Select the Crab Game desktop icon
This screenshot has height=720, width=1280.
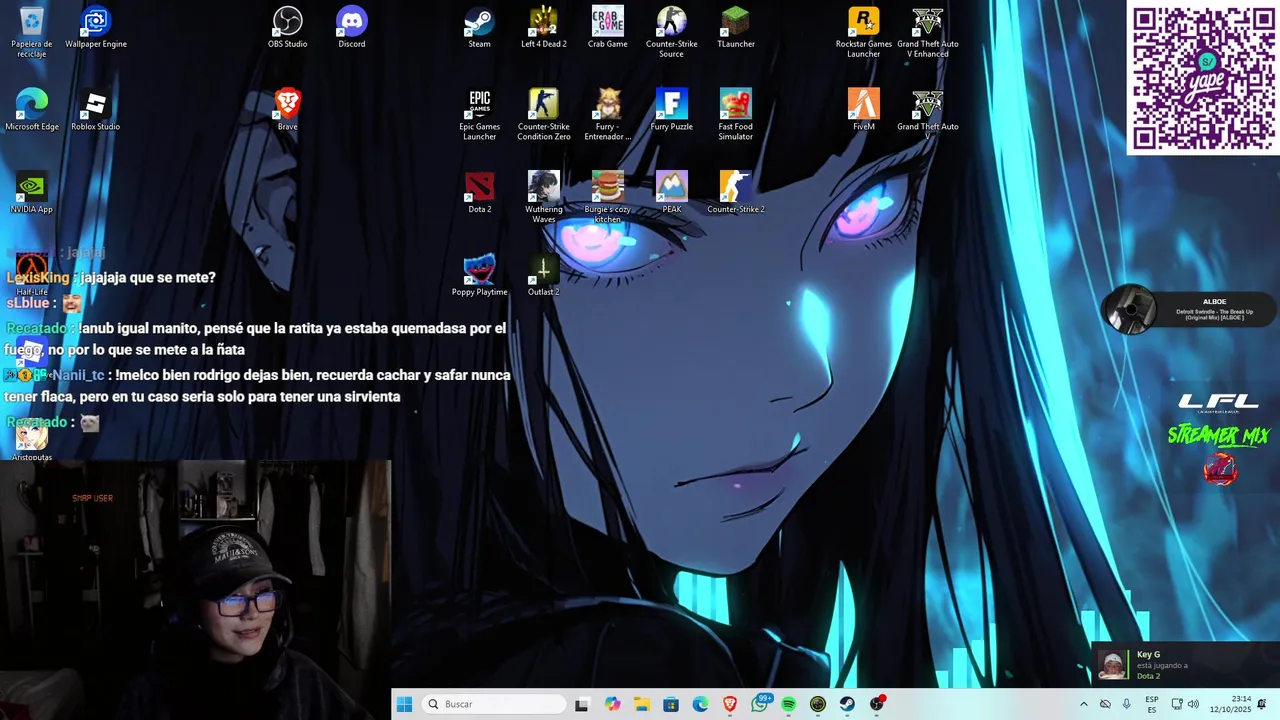click(607, 27)
